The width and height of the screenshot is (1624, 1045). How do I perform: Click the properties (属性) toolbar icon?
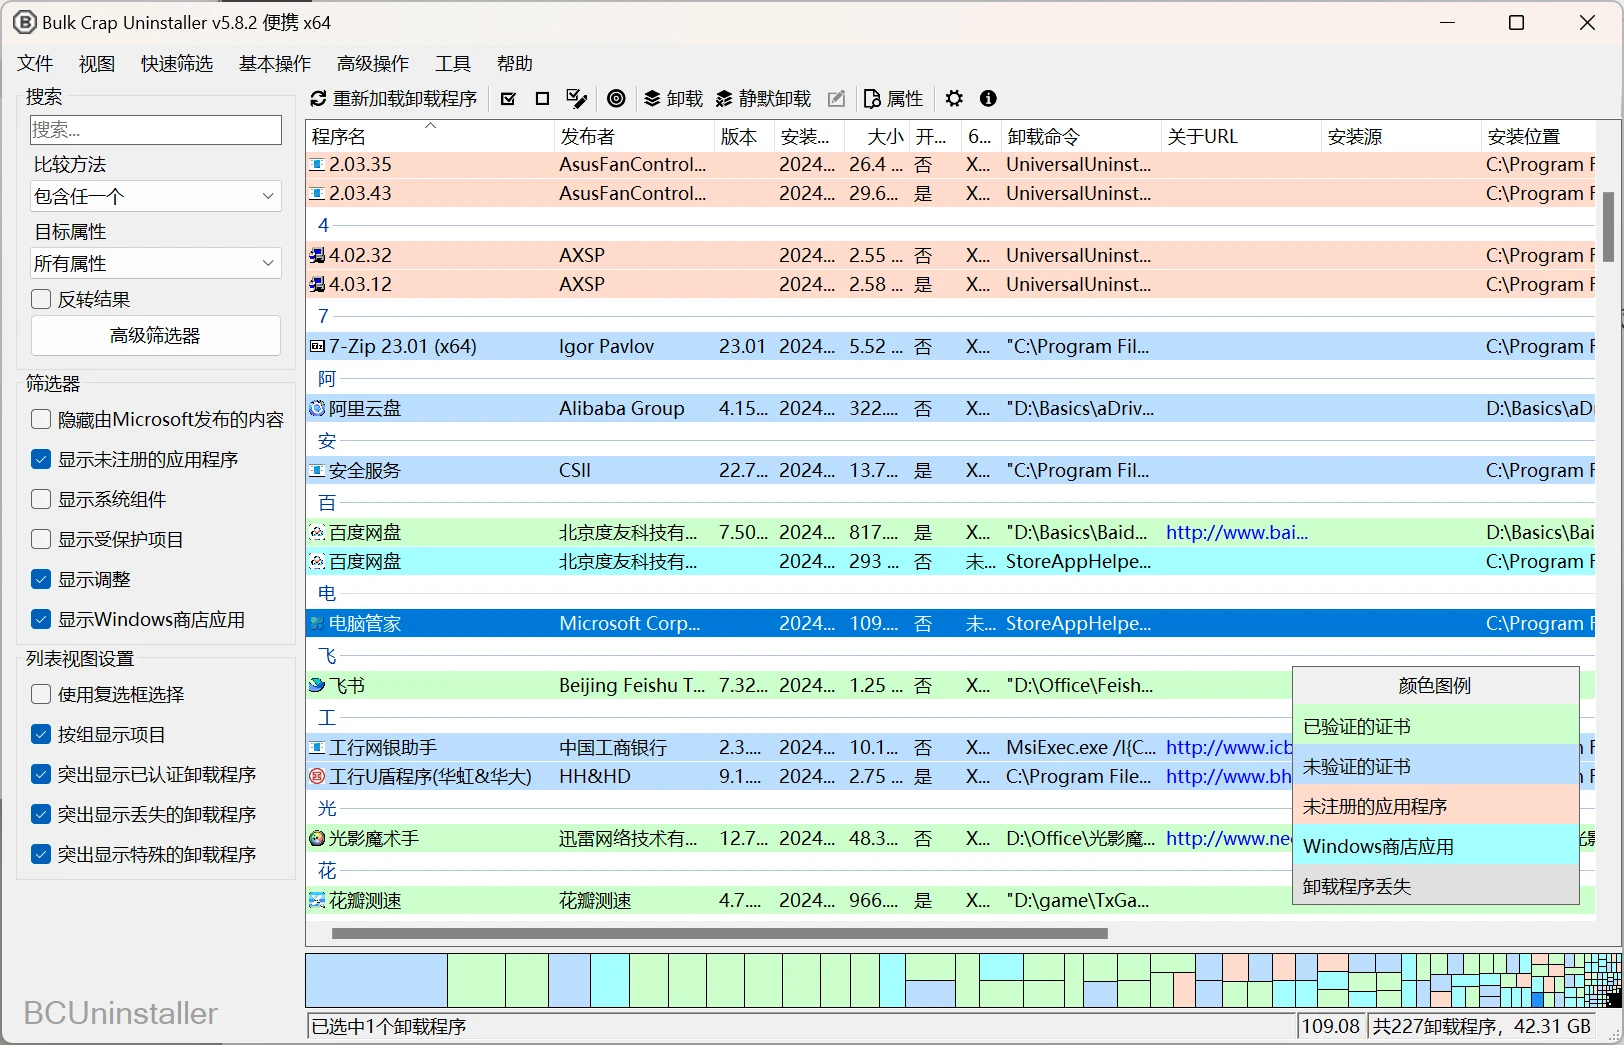pos(872,98)
